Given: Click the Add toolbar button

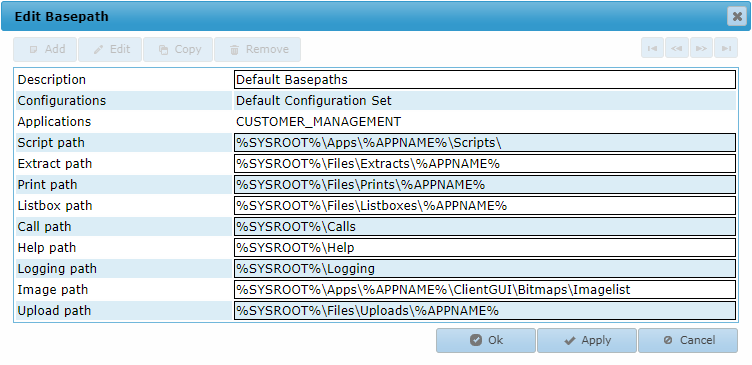Looking at the screenshot, I should tap(45, 49).
